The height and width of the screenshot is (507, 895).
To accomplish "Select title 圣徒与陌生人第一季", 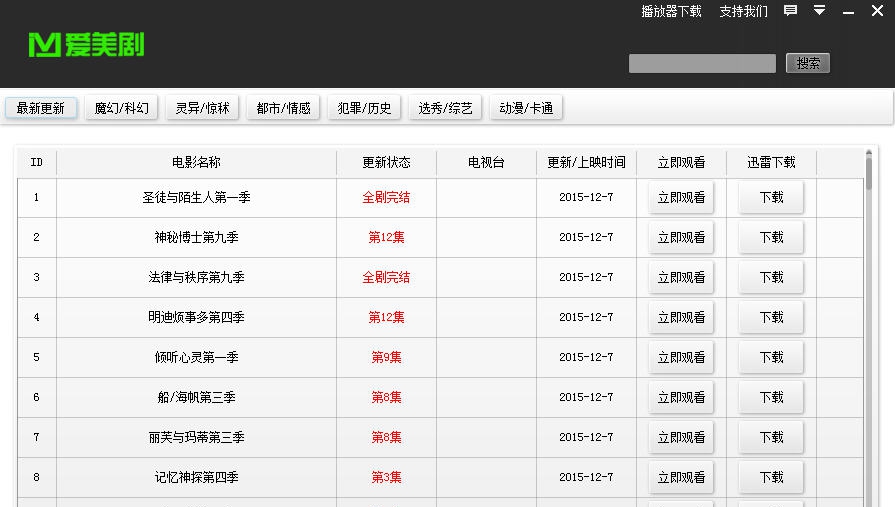I will click(196, 198).
